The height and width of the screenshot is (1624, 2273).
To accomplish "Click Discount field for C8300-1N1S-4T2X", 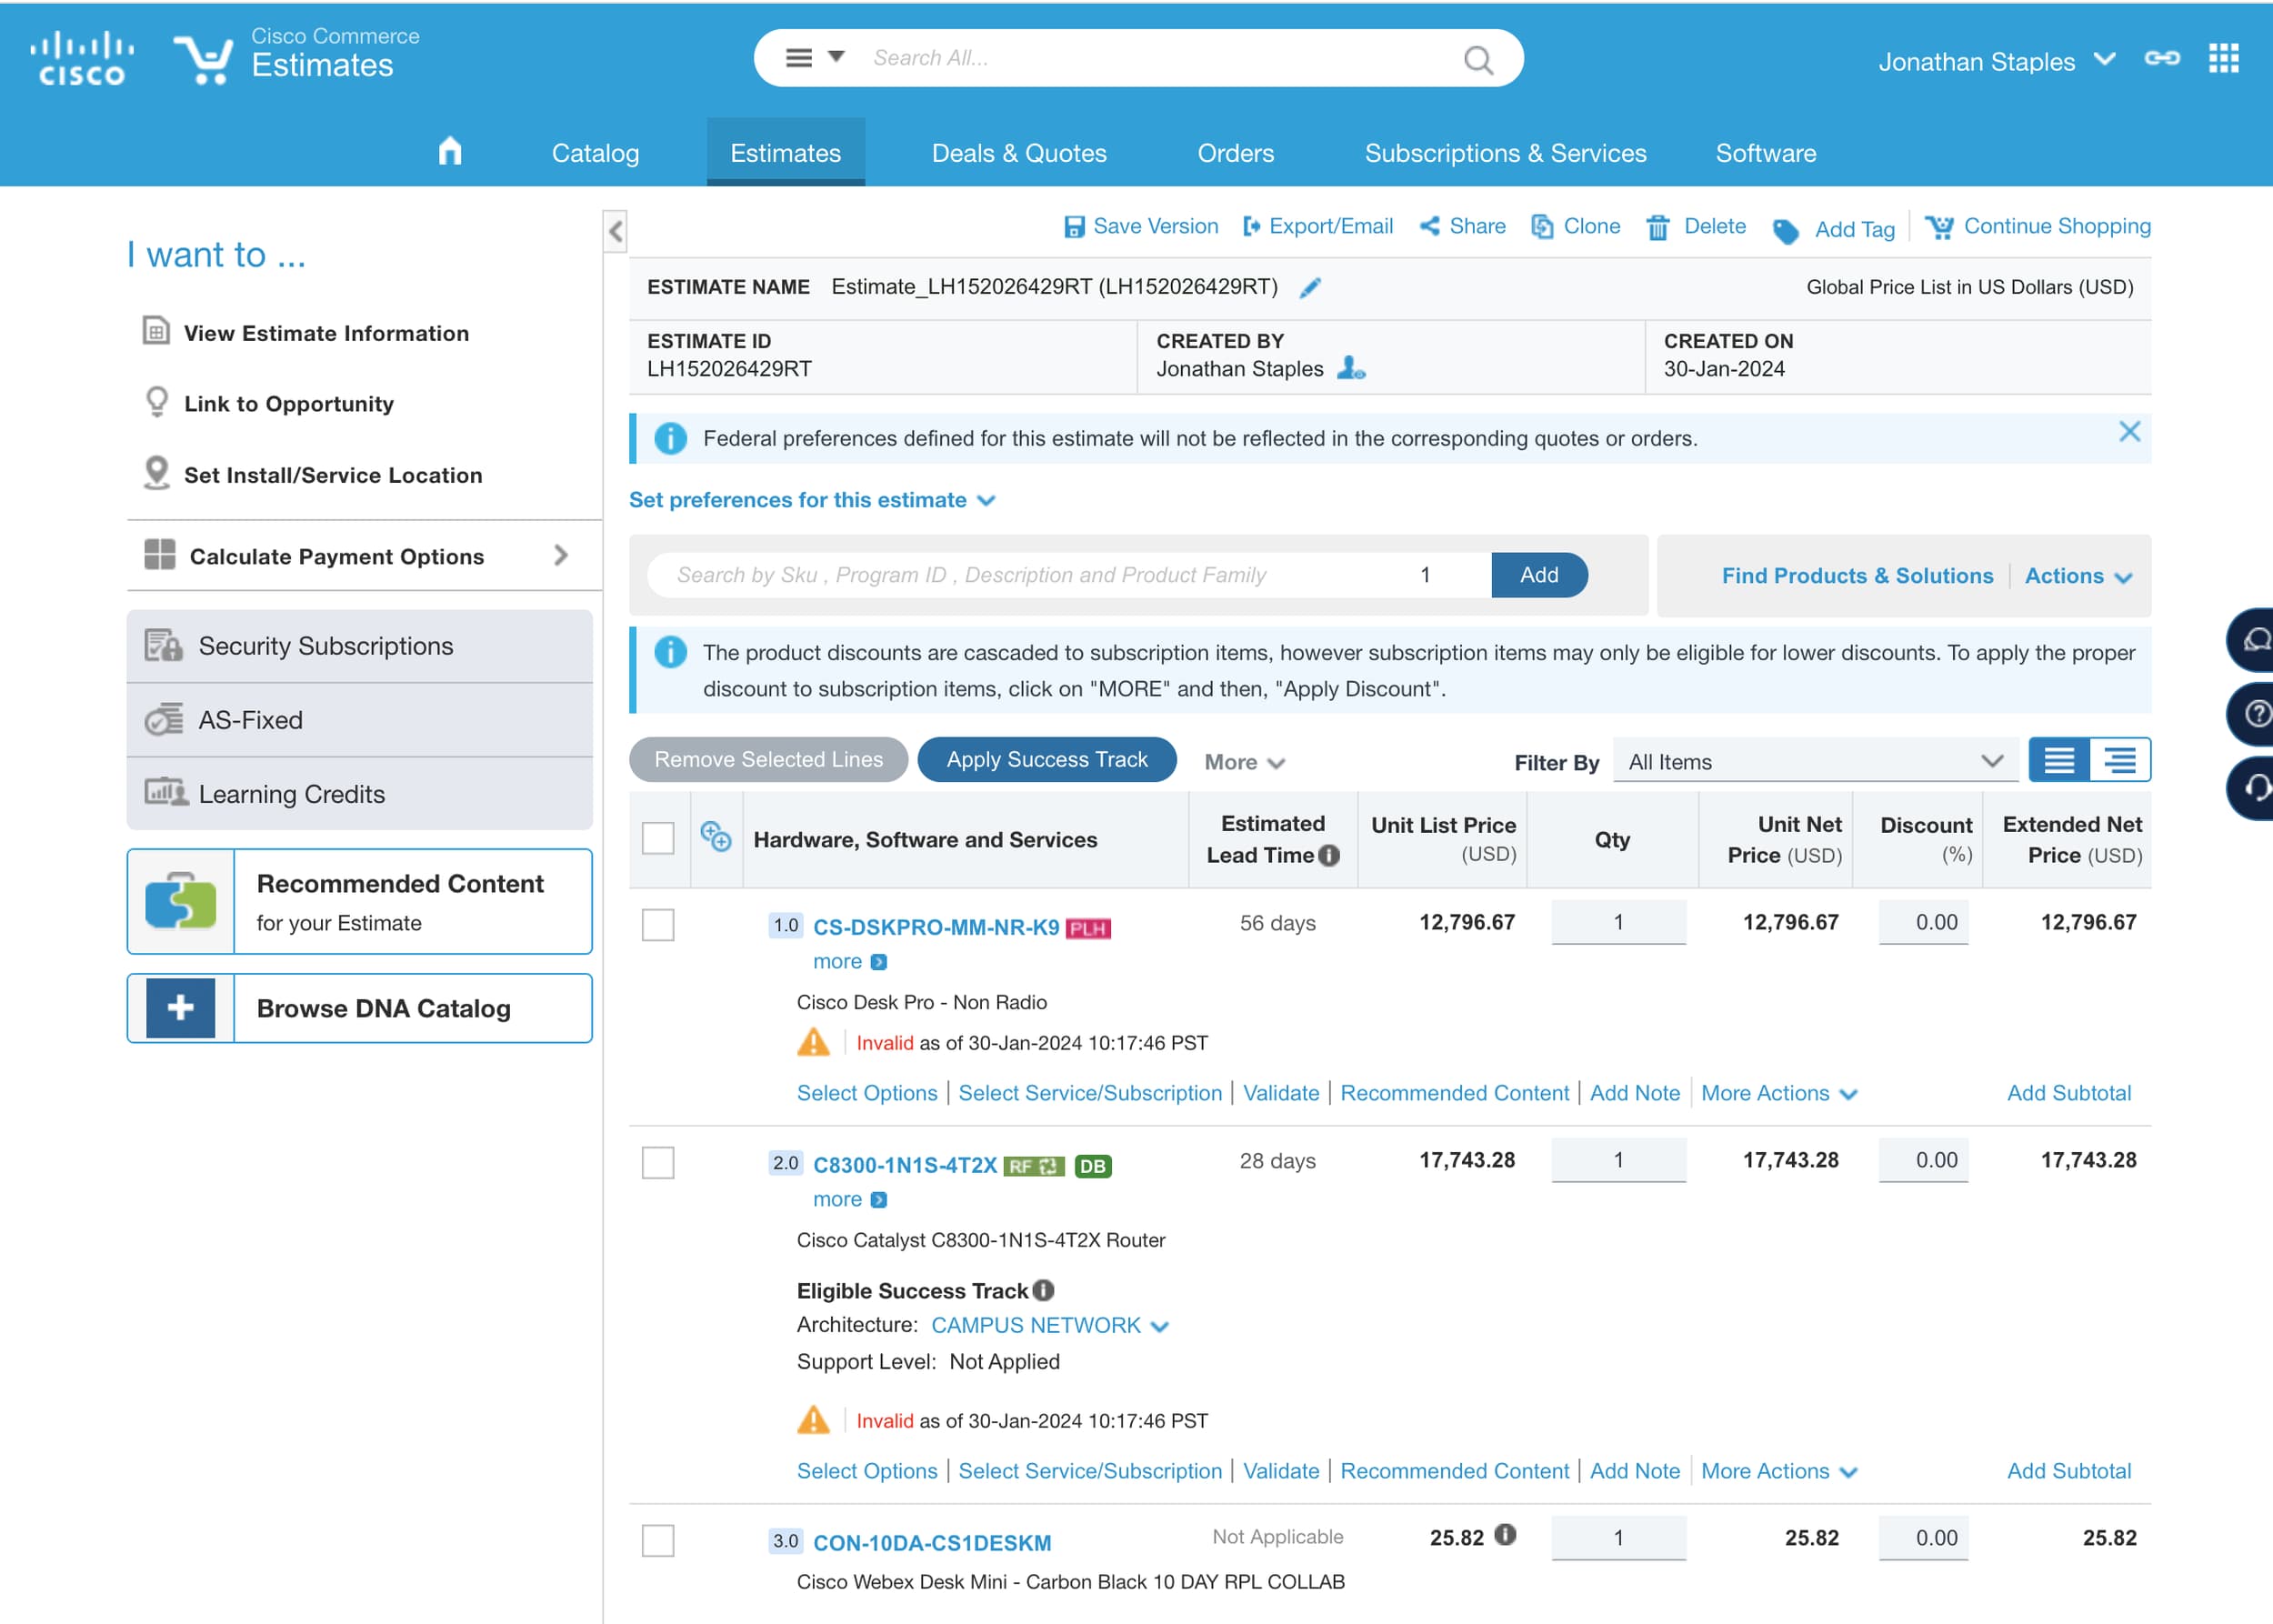I will (1923, 1160).
